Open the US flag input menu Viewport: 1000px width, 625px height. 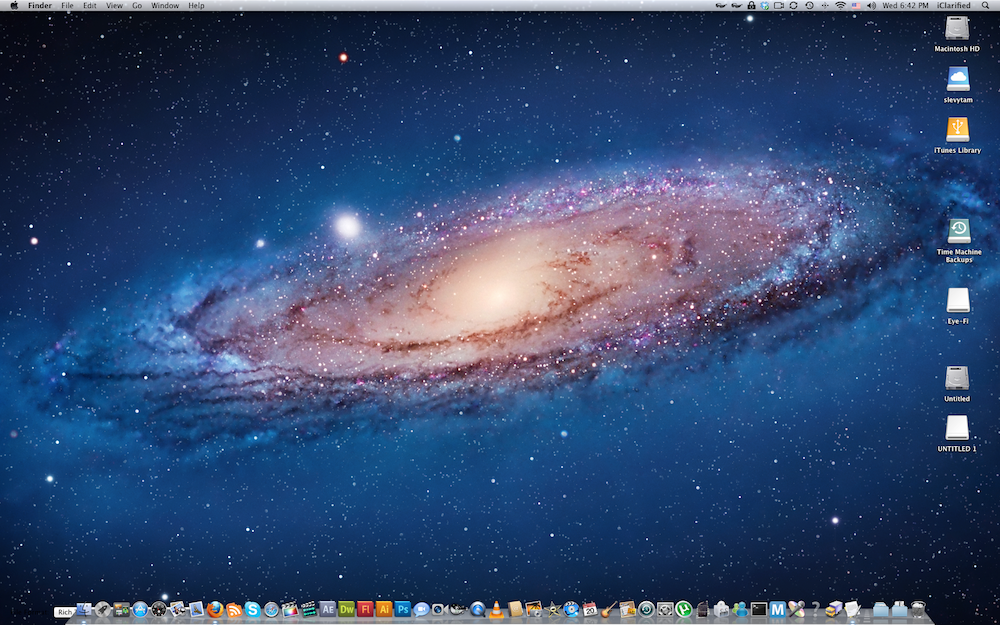[x=856, y=5]
